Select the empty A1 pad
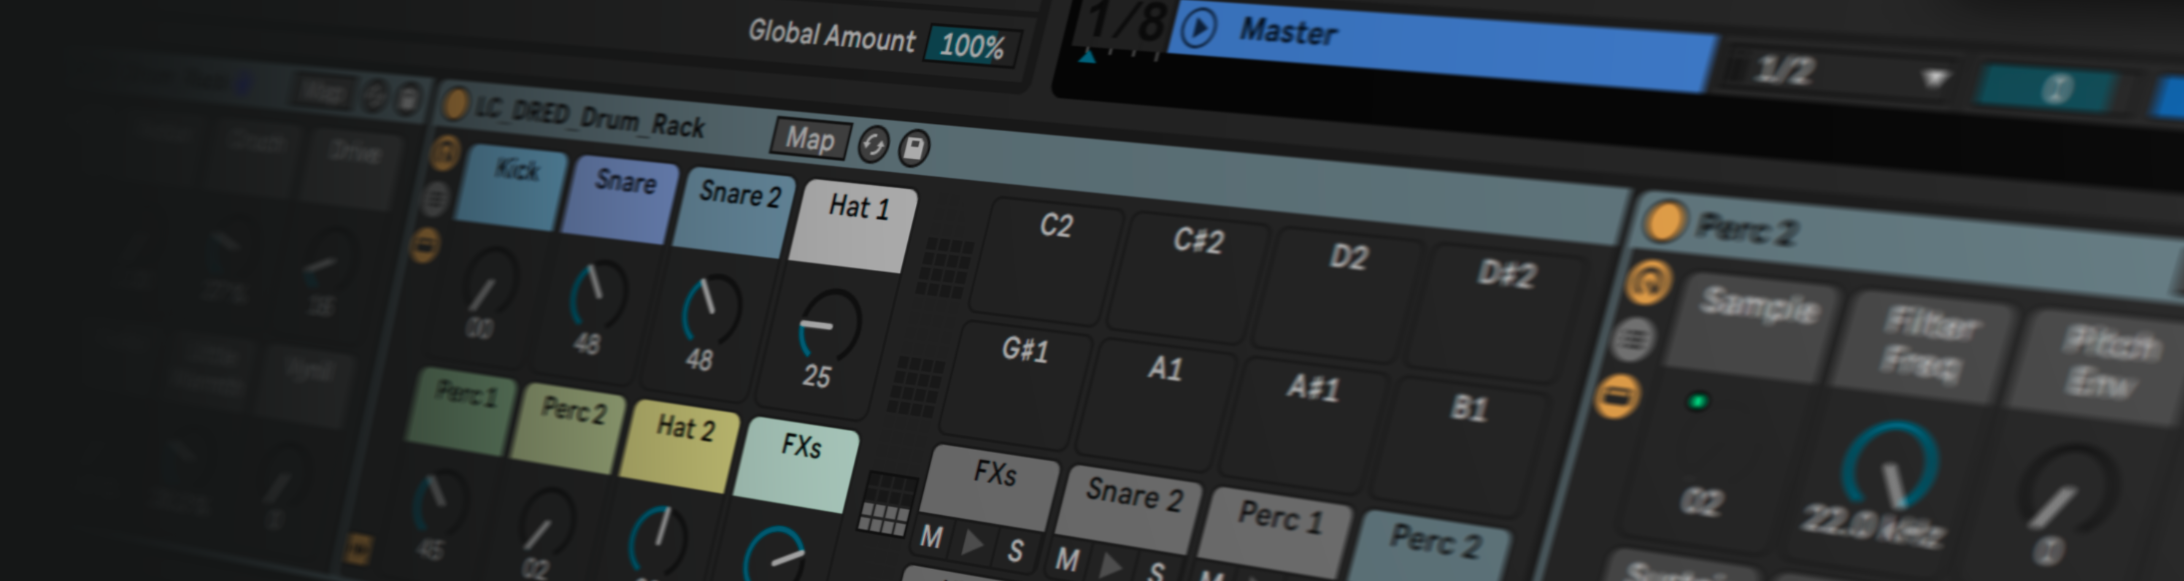Viewport: 2184px width, 581px height. pos(1154,404)
